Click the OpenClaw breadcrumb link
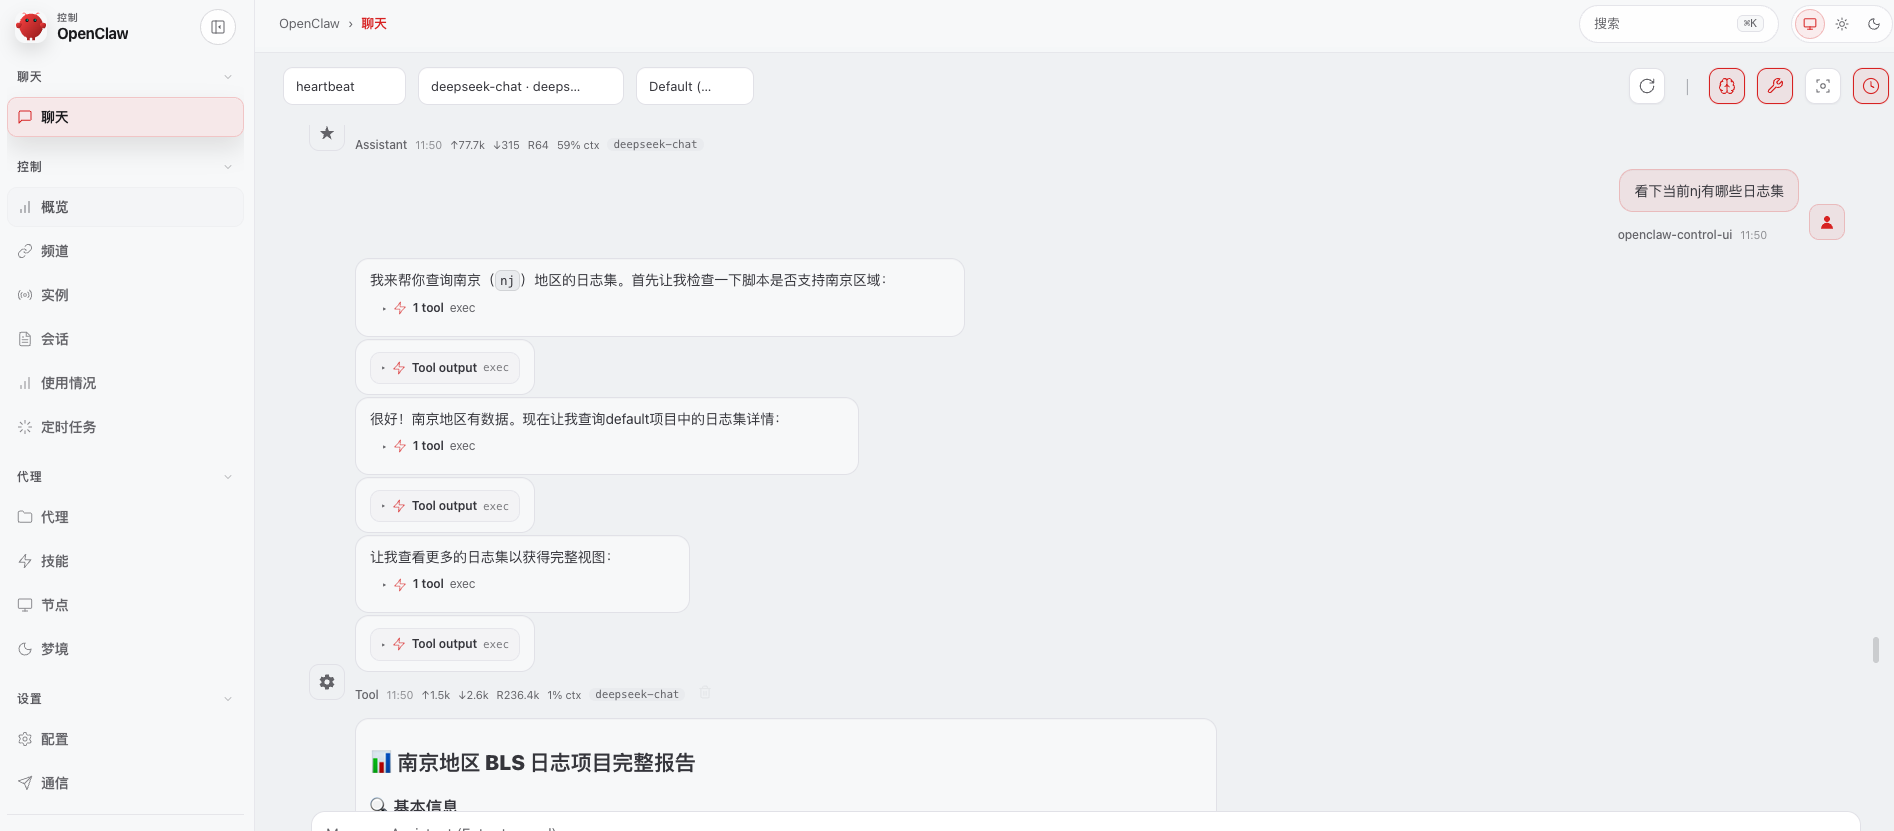 (309, 24)
